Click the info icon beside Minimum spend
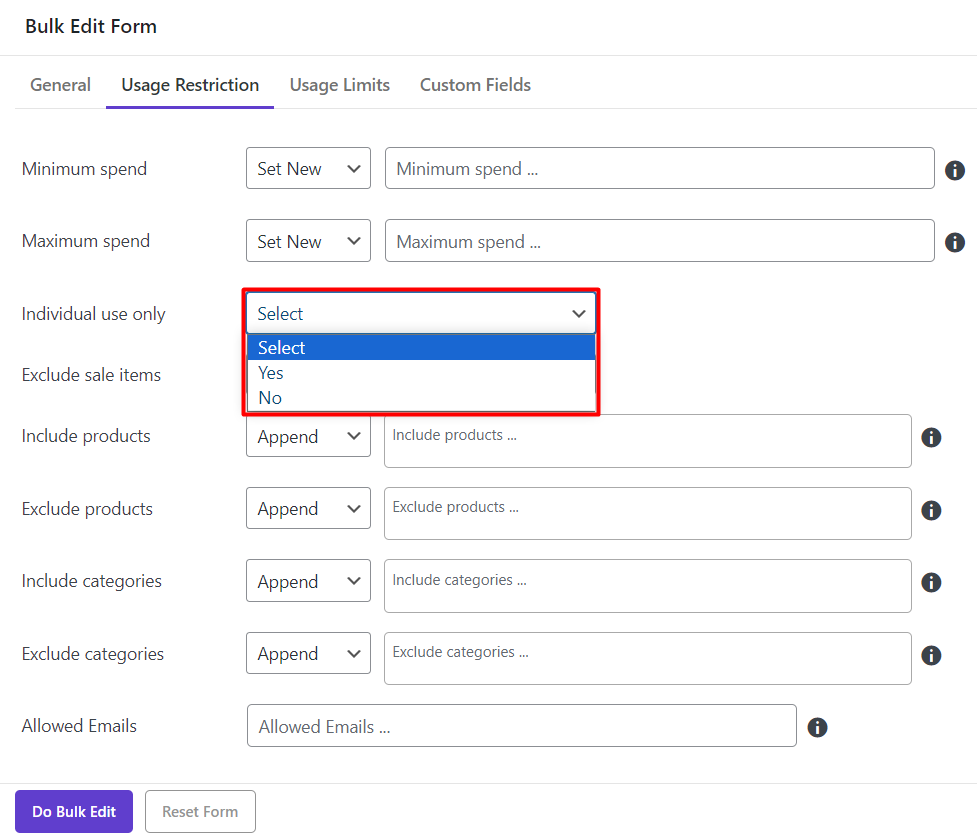 (954, 170)
